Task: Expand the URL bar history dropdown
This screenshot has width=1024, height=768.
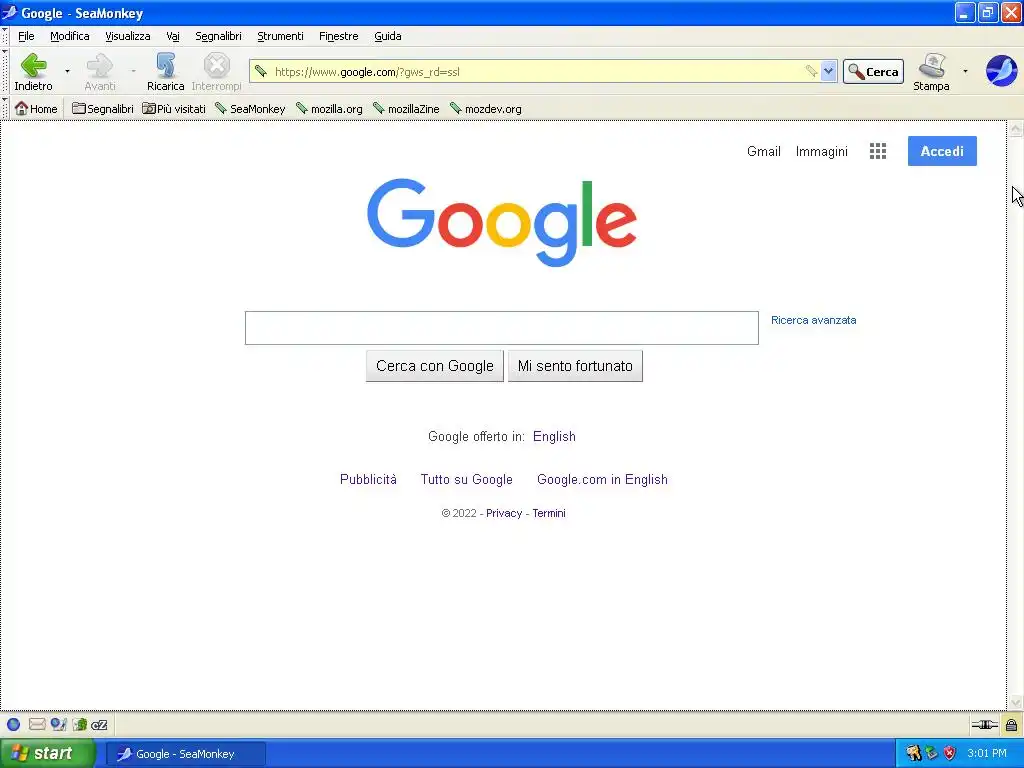Action: [x=829, y=71]
